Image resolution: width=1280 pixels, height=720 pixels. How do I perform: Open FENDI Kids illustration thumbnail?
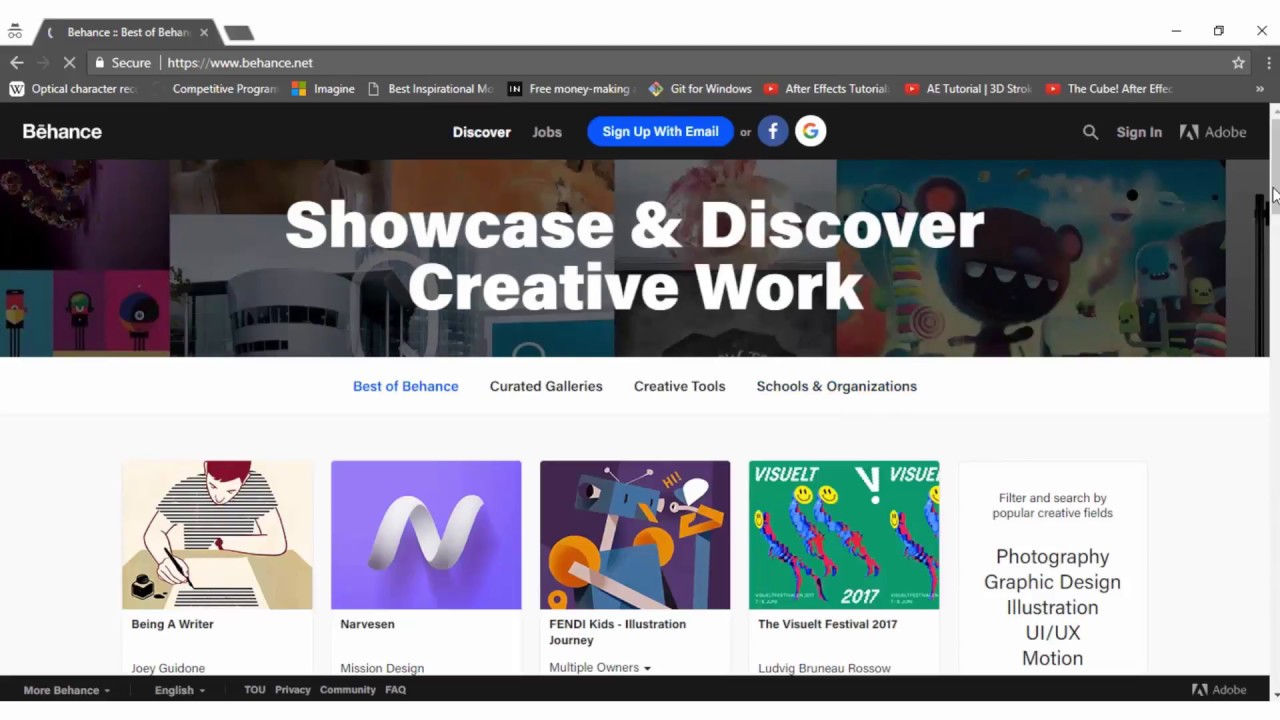[635, 535]
